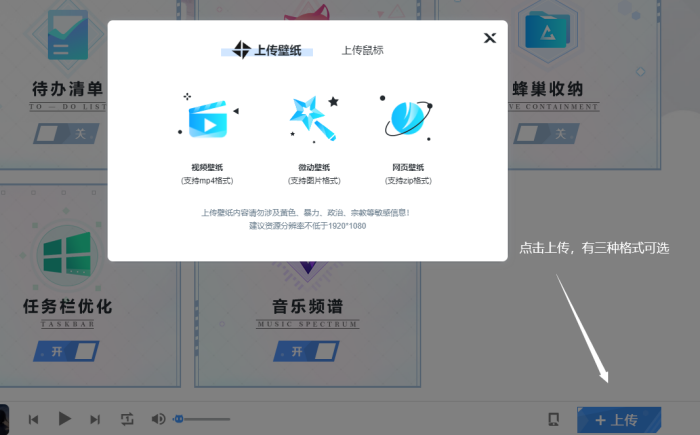Toggle the loop playback mode icon

pos(127,419)
